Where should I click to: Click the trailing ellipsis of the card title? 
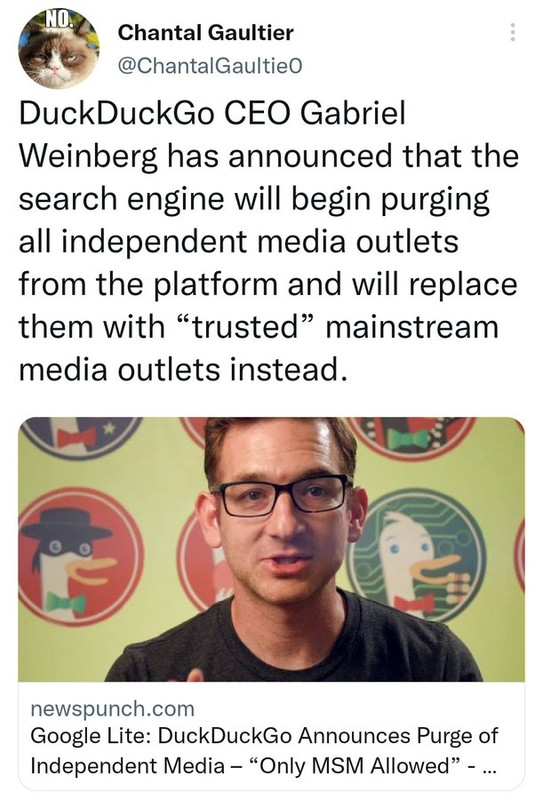(488, 768)
